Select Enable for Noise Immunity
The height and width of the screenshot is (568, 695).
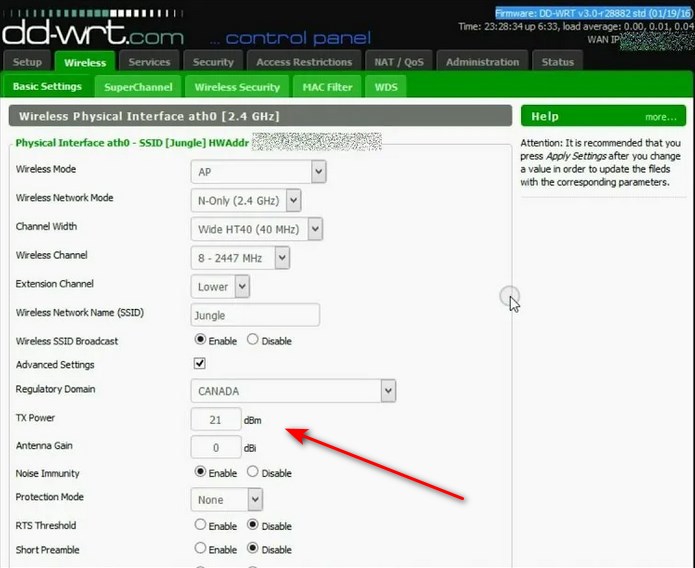click(x=200, y=471)
